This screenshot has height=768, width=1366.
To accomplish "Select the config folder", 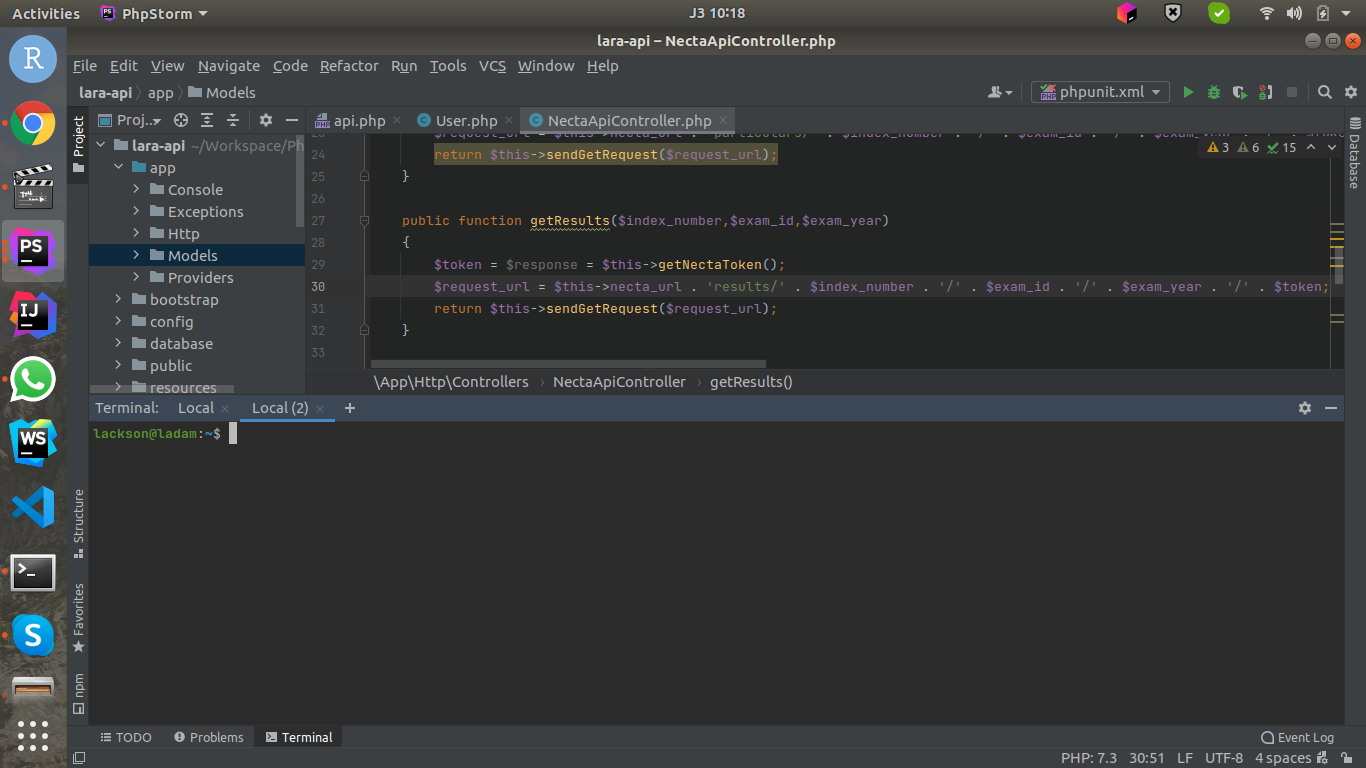I will coord(171,321).
